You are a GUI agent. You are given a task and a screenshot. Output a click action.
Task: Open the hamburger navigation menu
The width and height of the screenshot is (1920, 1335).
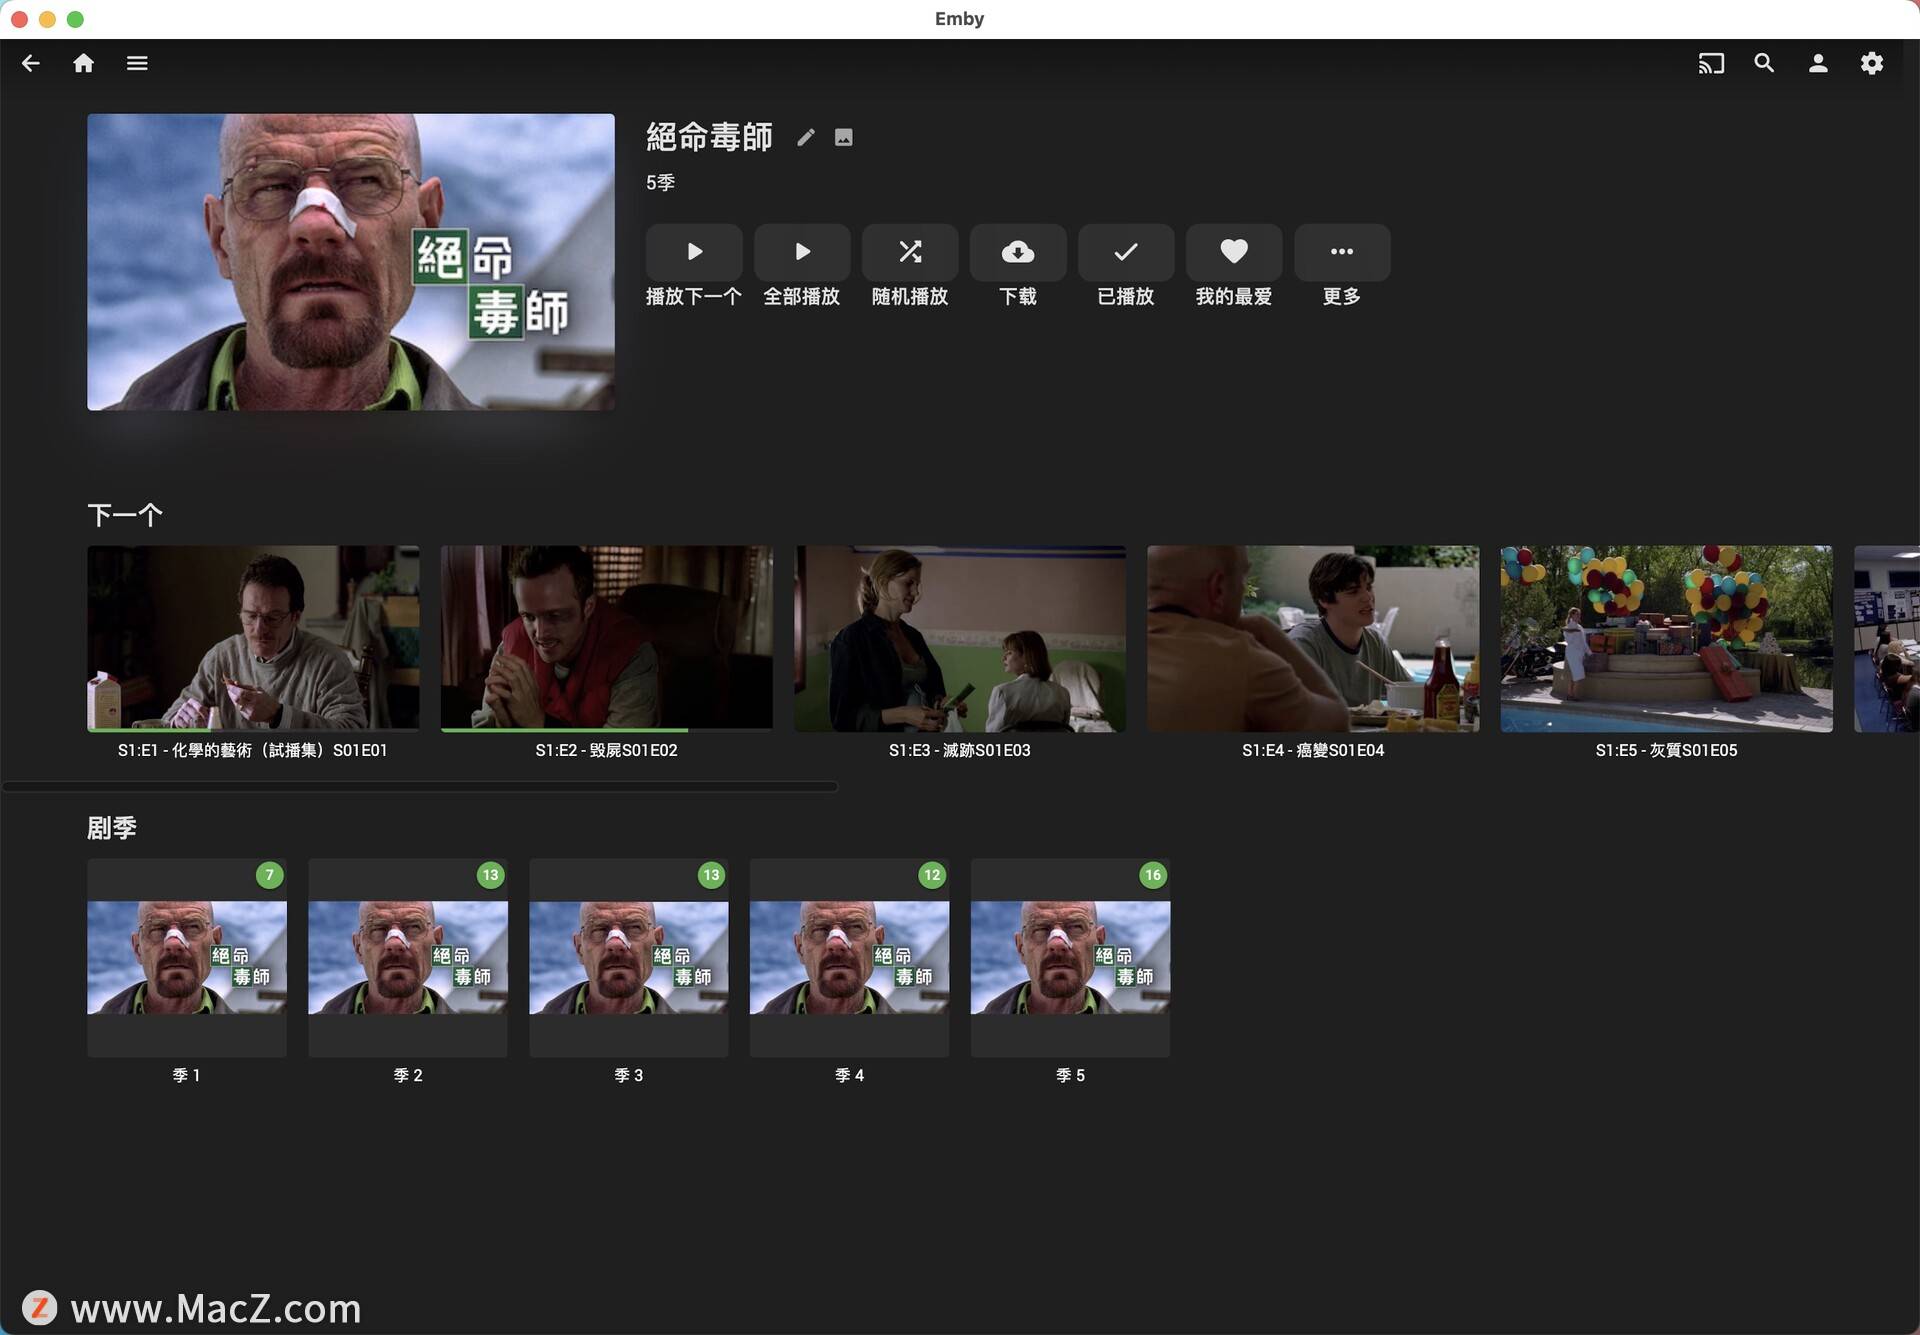point(137,63)
